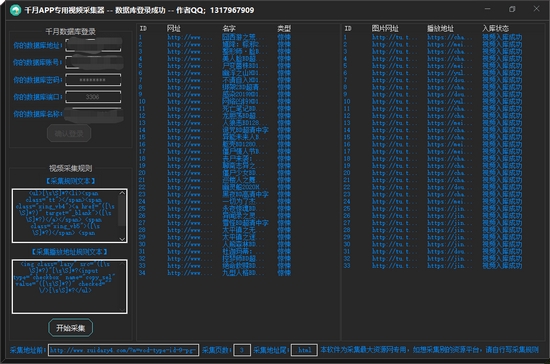Click the greyed 确认登录 button
This screenshot has height=364, width=550.
[x=69, y=133]
